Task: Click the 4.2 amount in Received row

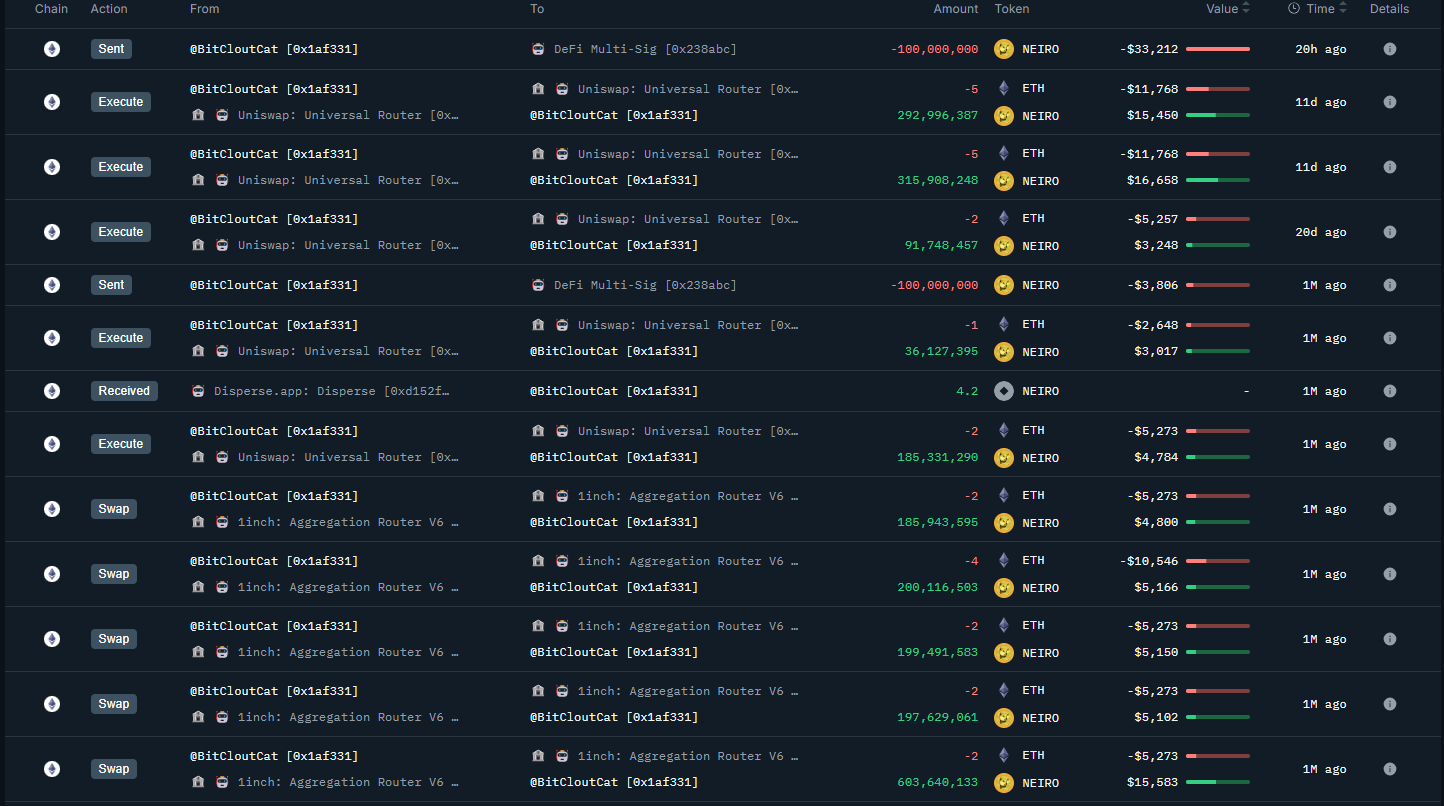Action: point(967,391)
